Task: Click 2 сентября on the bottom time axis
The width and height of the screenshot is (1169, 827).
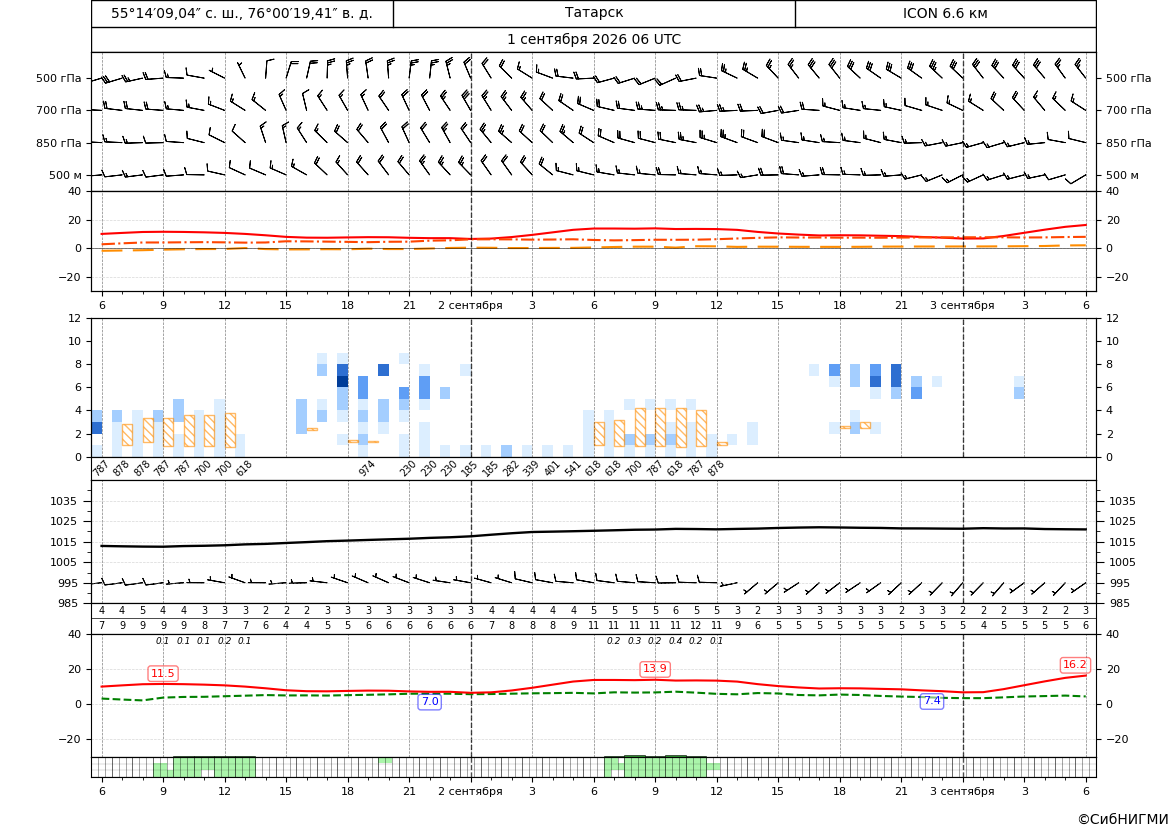Action: coord(470,791)
